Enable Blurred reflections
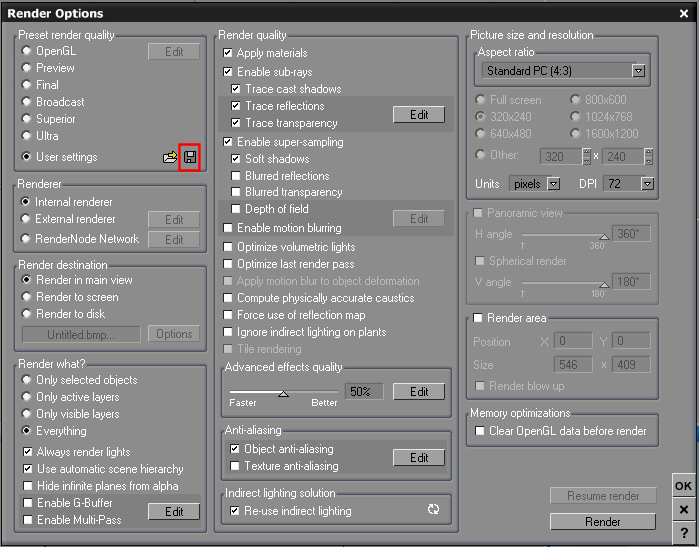 tap(236, 176)
